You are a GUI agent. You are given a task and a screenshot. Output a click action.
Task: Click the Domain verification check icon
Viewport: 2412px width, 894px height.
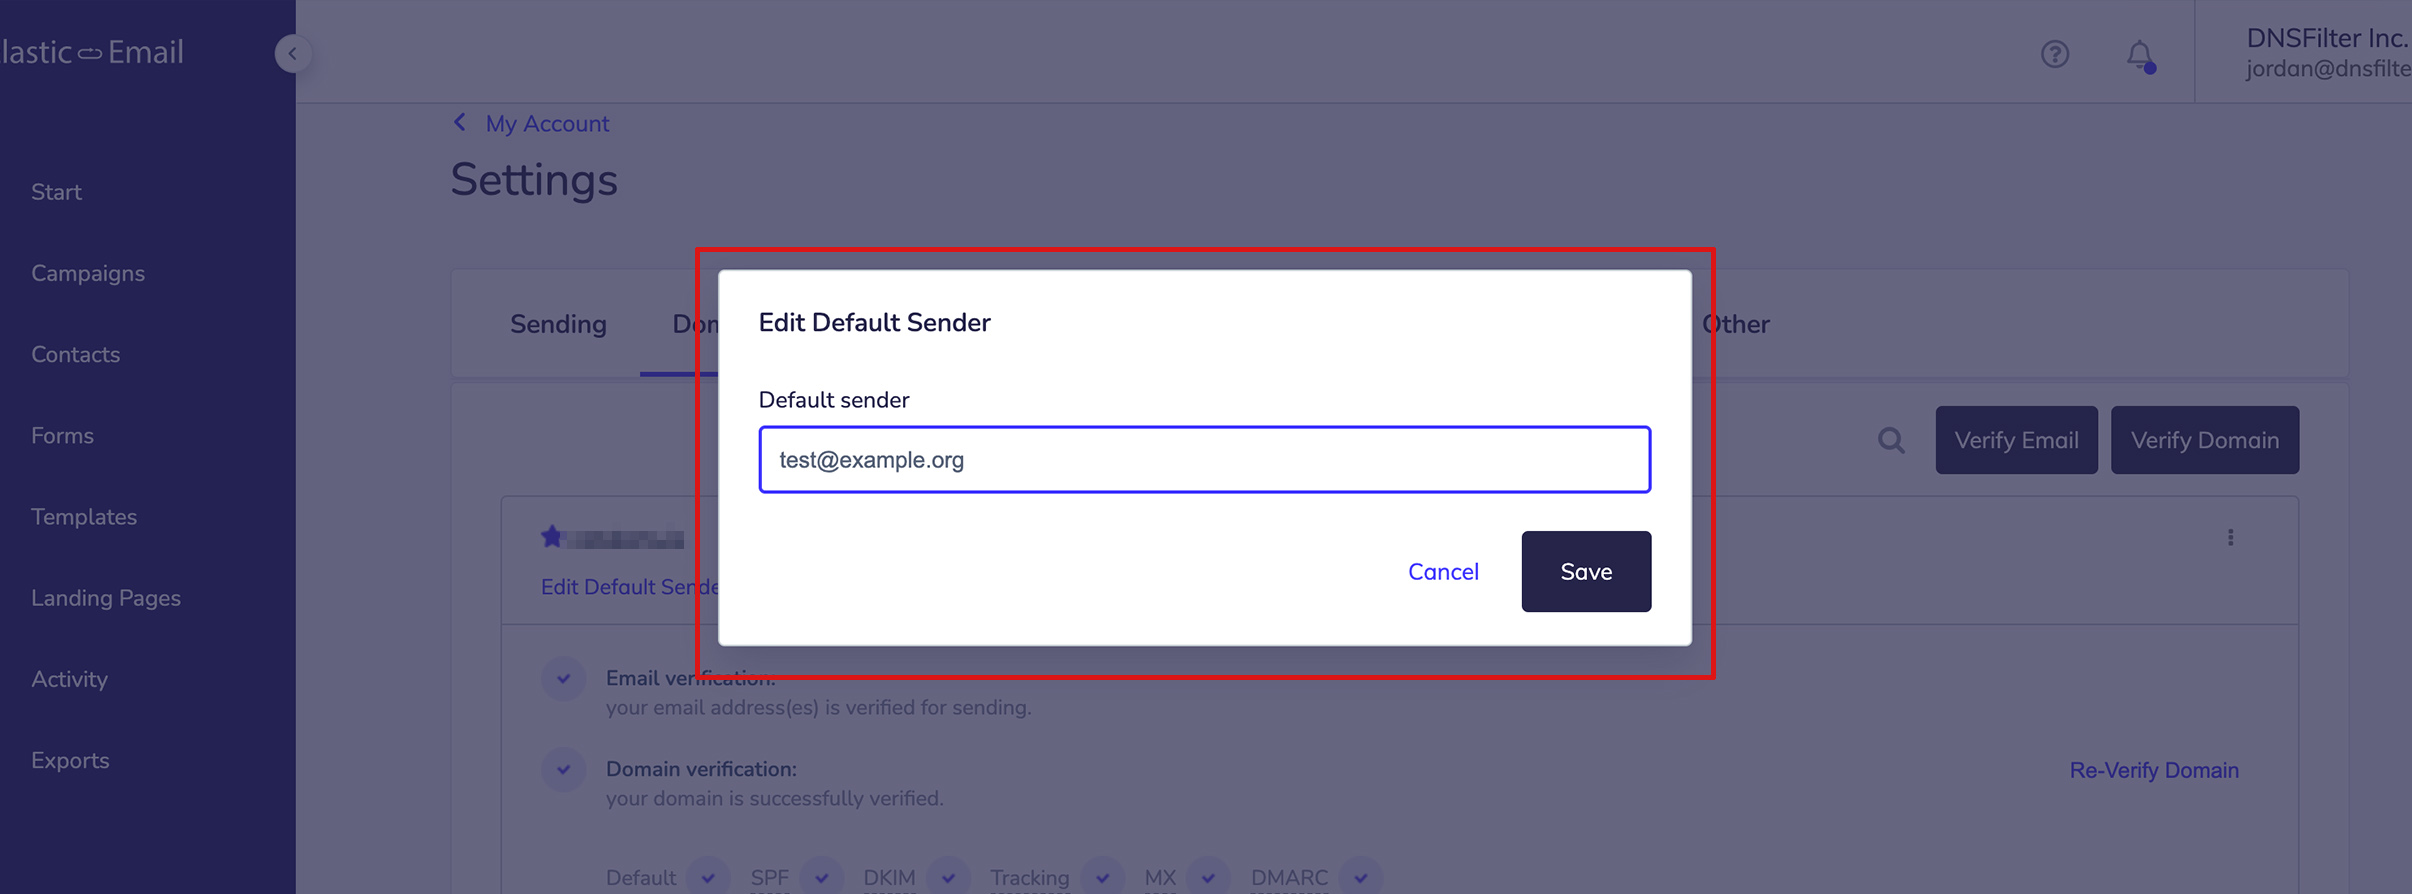(563, 769)
